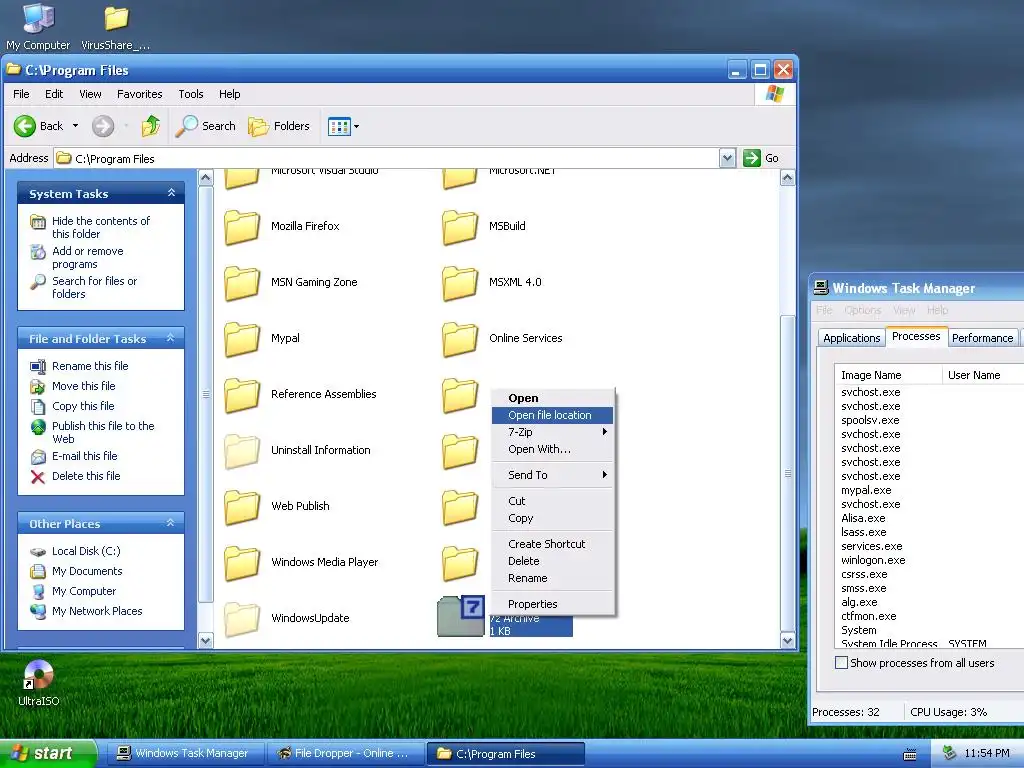Toggle the Folders pane icon

[259, 126]
